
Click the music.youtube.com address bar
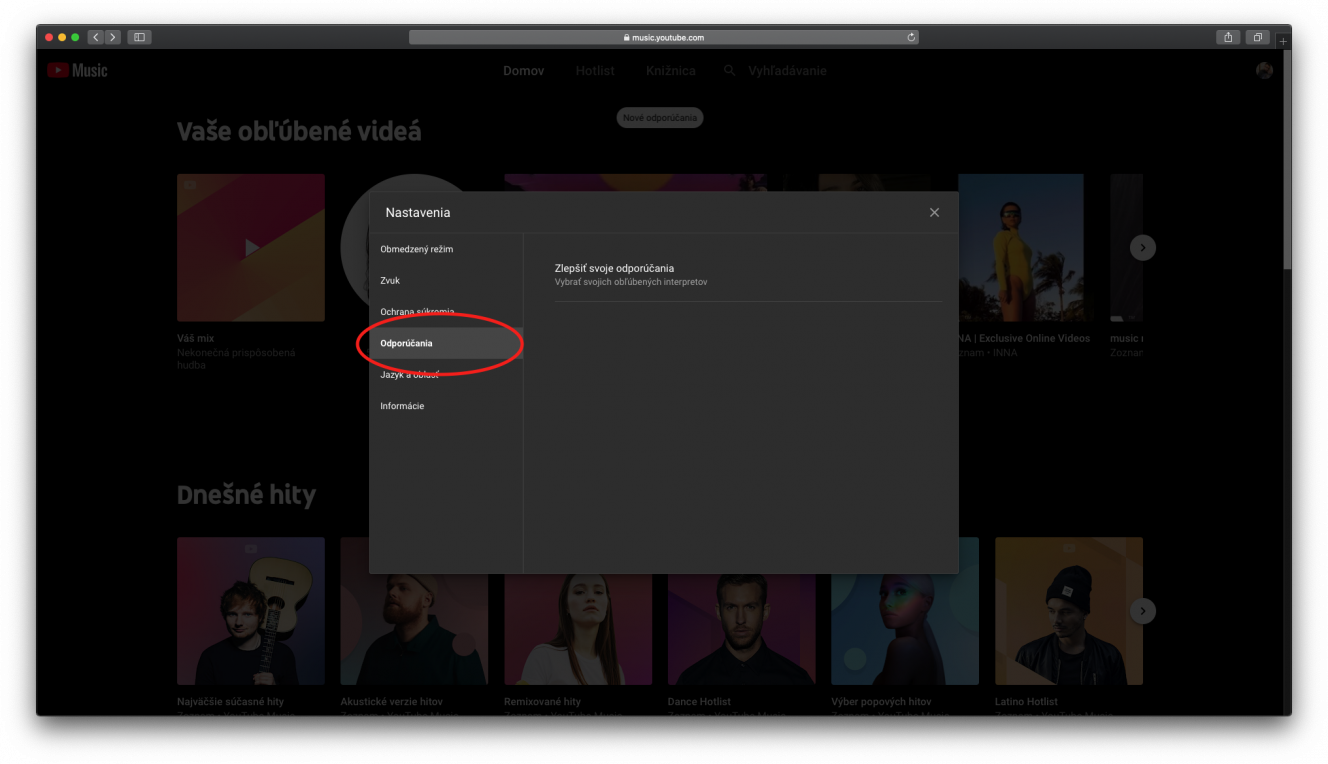(664, 37)
